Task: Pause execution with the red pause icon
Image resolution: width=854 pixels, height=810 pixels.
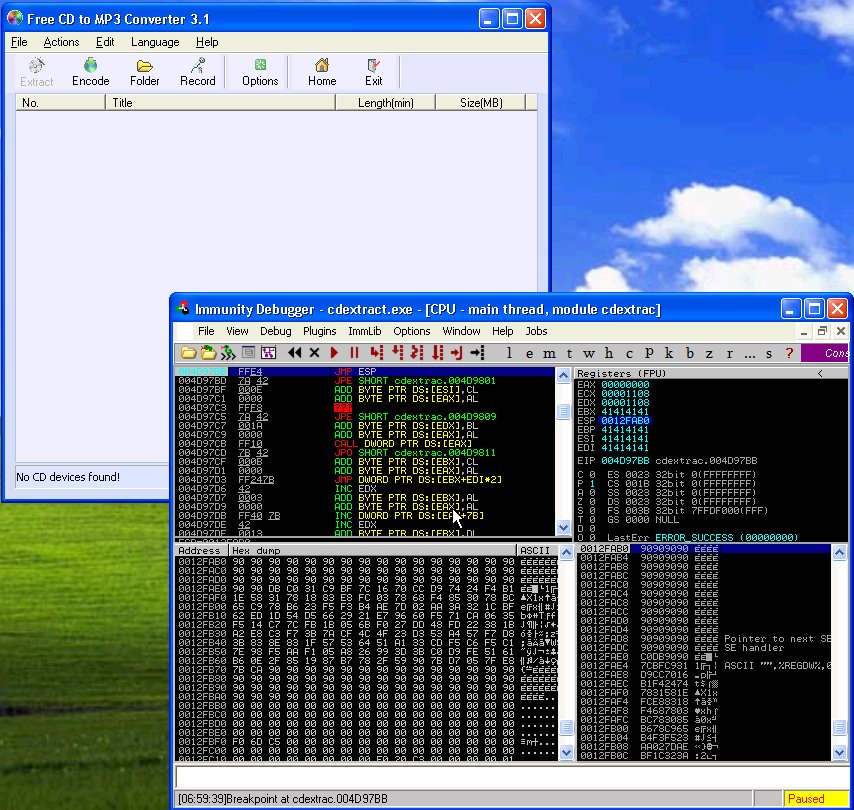Action: coord(355,353)
